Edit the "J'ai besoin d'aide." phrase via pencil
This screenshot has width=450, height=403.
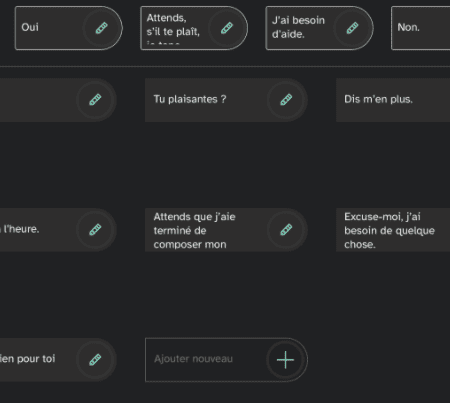(352, 28)
